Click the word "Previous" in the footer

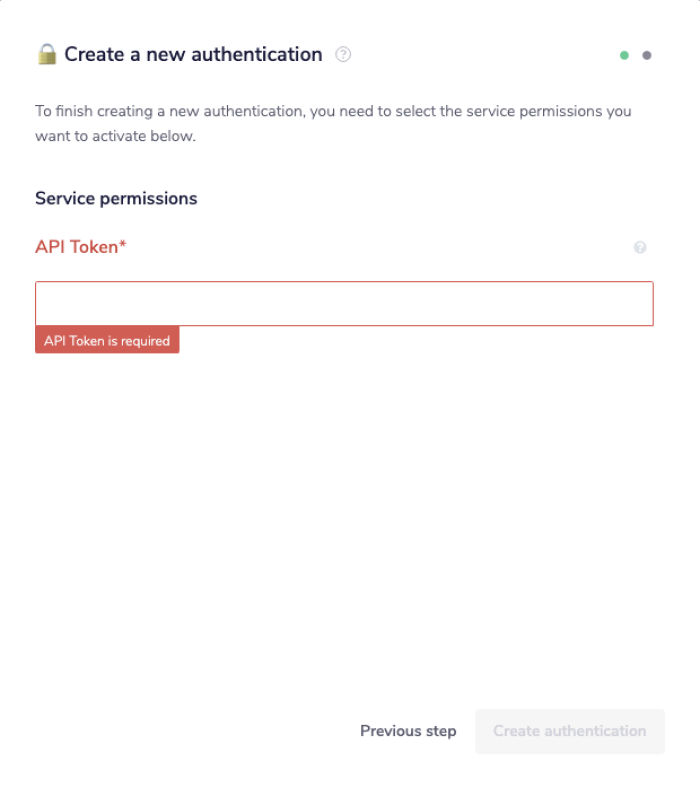tap(391, 731)
